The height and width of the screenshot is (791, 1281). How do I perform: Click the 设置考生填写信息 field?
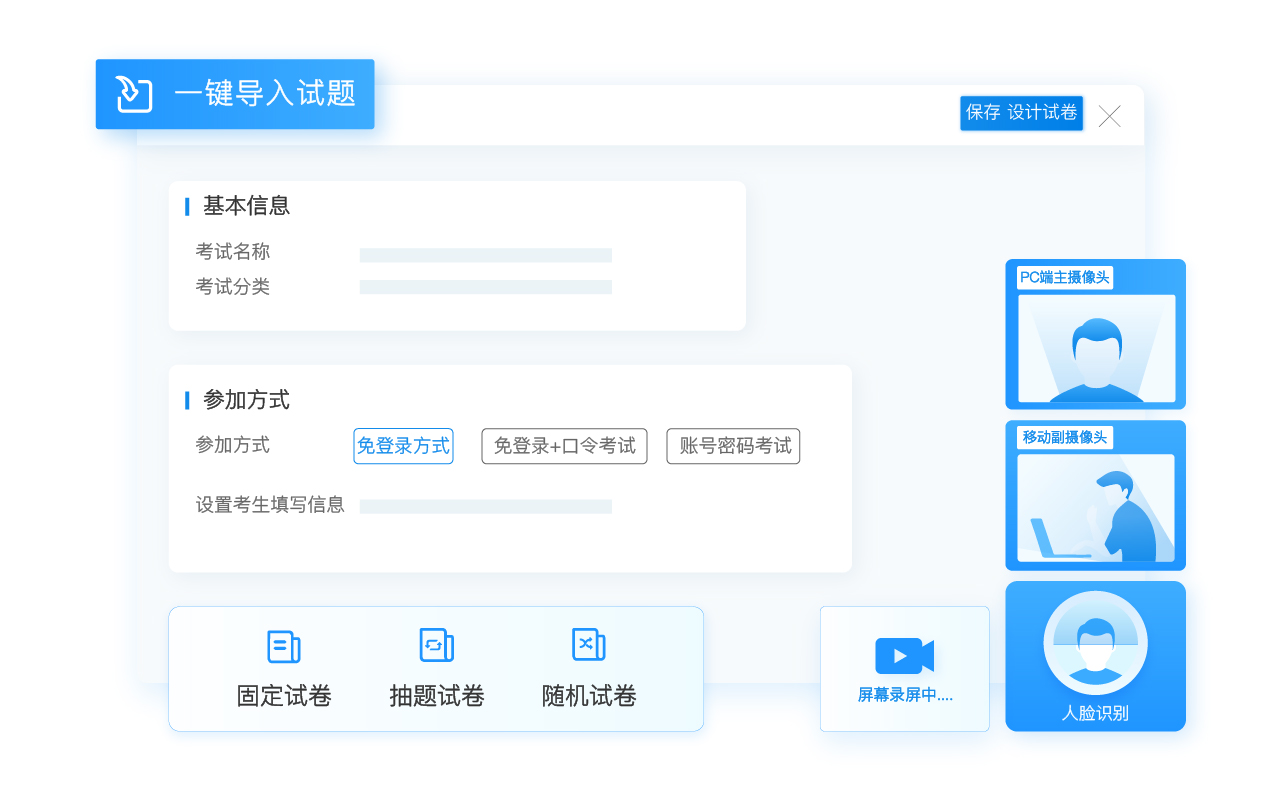485,507
